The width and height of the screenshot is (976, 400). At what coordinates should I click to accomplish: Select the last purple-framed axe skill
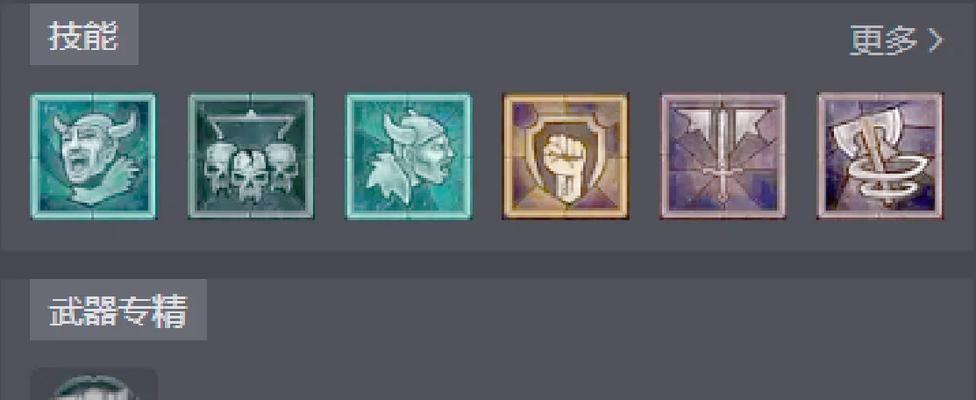pos(880,156)
